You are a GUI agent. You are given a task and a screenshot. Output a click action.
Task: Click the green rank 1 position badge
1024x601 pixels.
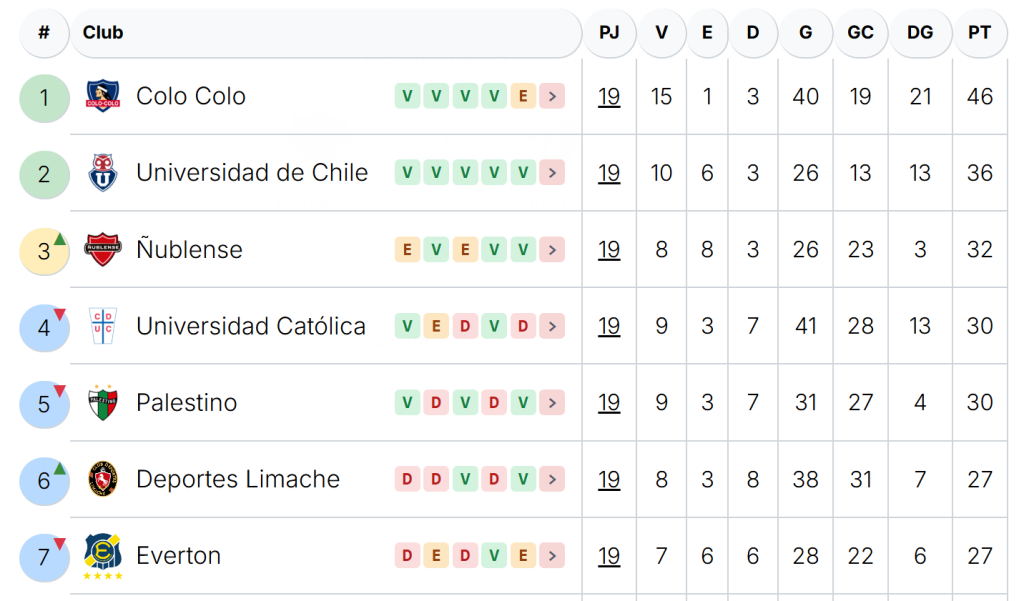(44, 98)
